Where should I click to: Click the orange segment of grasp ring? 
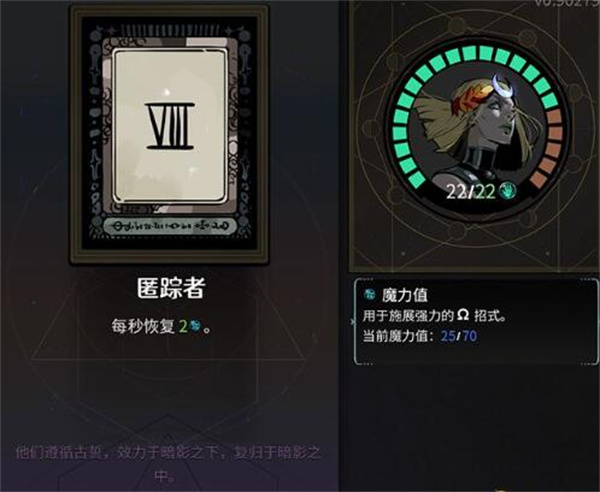pos(551,147)
